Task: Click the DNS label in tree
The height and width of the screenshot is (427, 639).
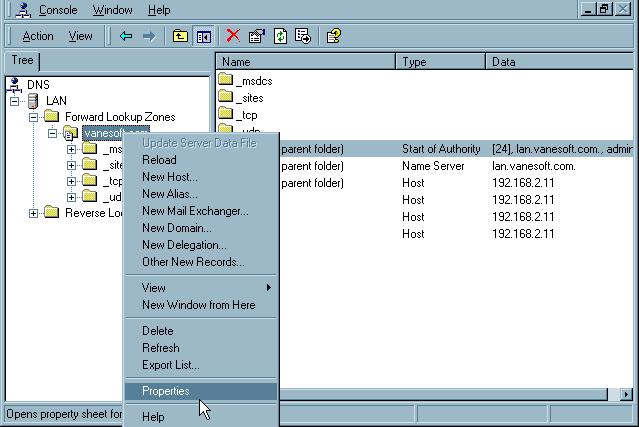Action: click(38, 85)
